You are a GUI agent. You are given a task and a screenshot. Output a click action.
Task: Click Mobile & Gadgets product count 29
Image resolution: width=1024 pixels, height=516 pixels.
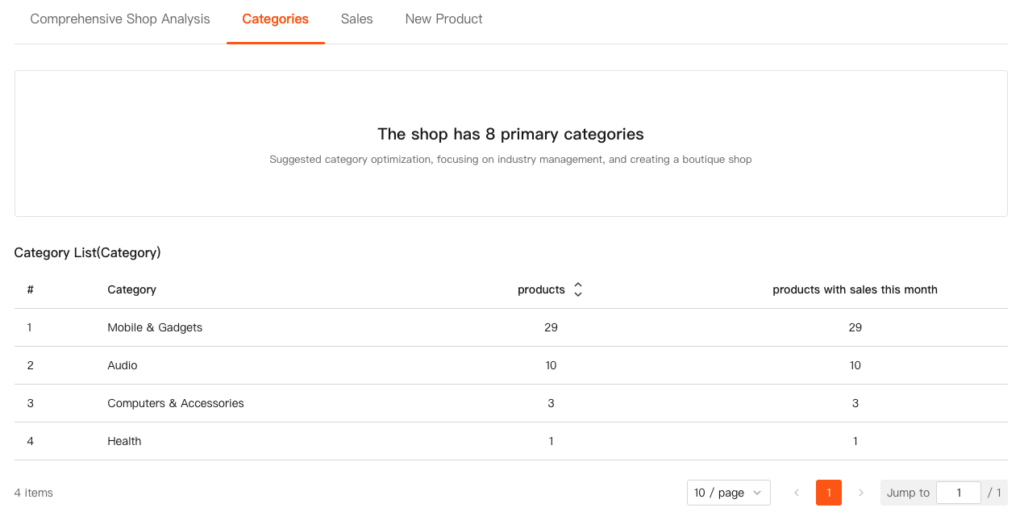pyautogui.click(x=551, y=328)
